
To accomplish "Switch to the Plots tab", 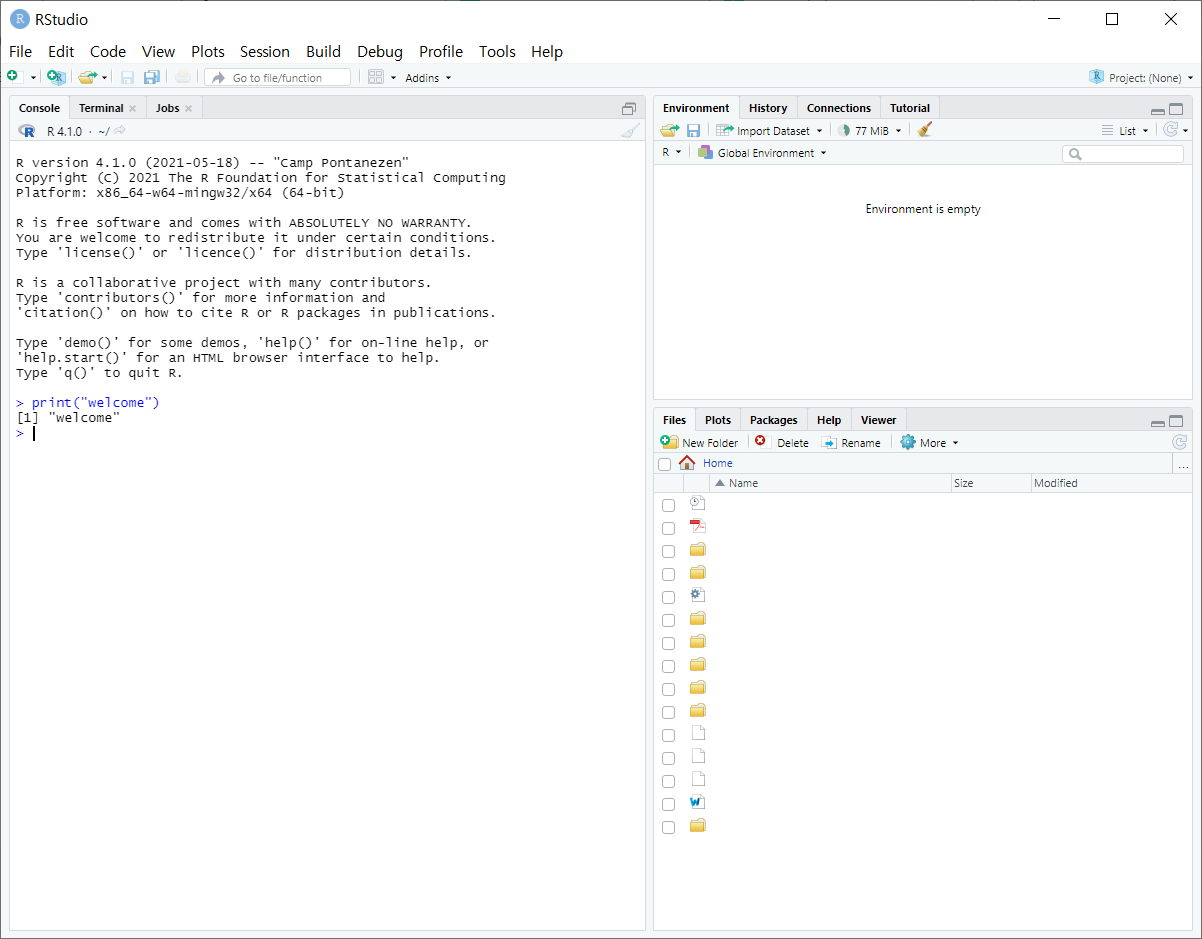I will (x=718, y=420).
